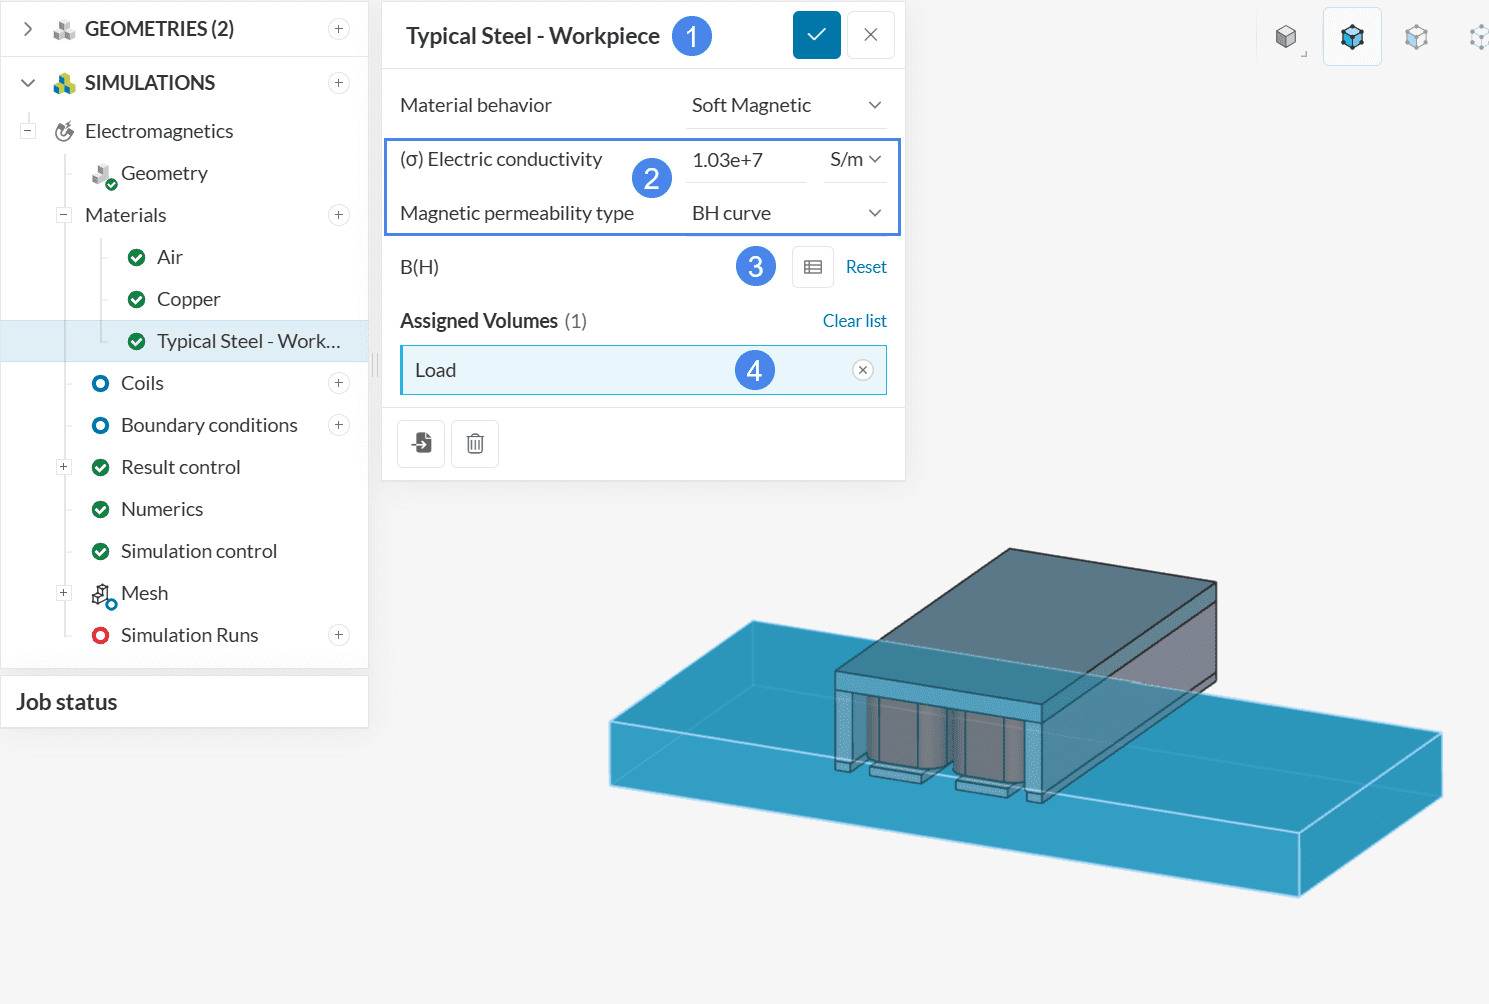
Task: Click the trash delete material icon
Action: 475,443
